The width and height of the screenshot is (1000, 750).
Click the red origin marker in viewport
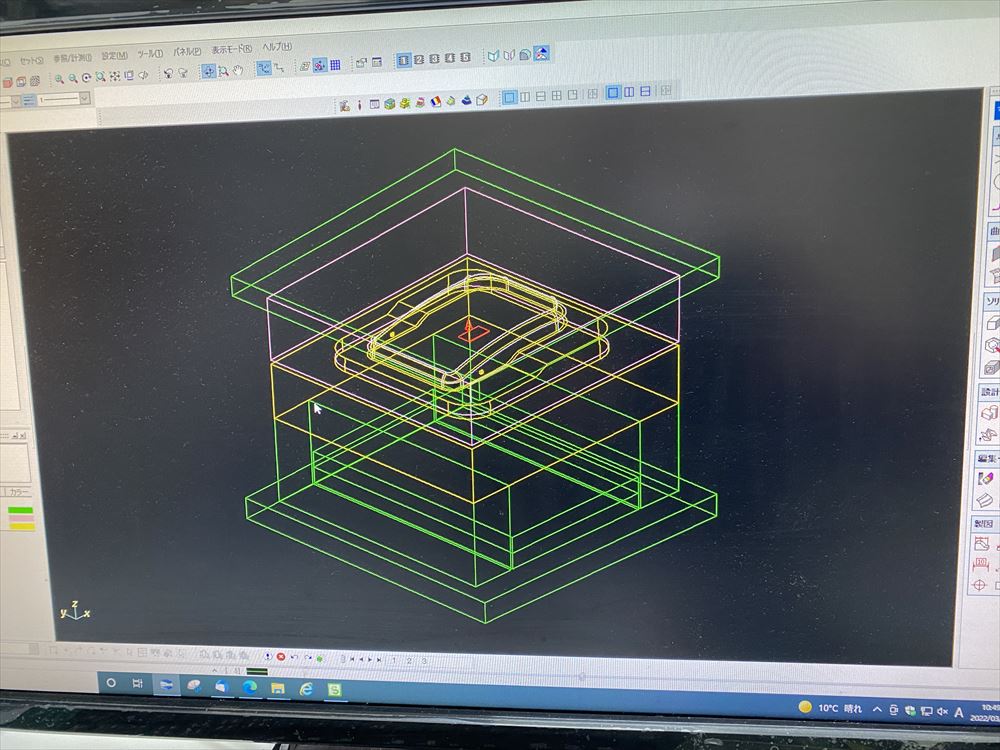click(473, 330)
